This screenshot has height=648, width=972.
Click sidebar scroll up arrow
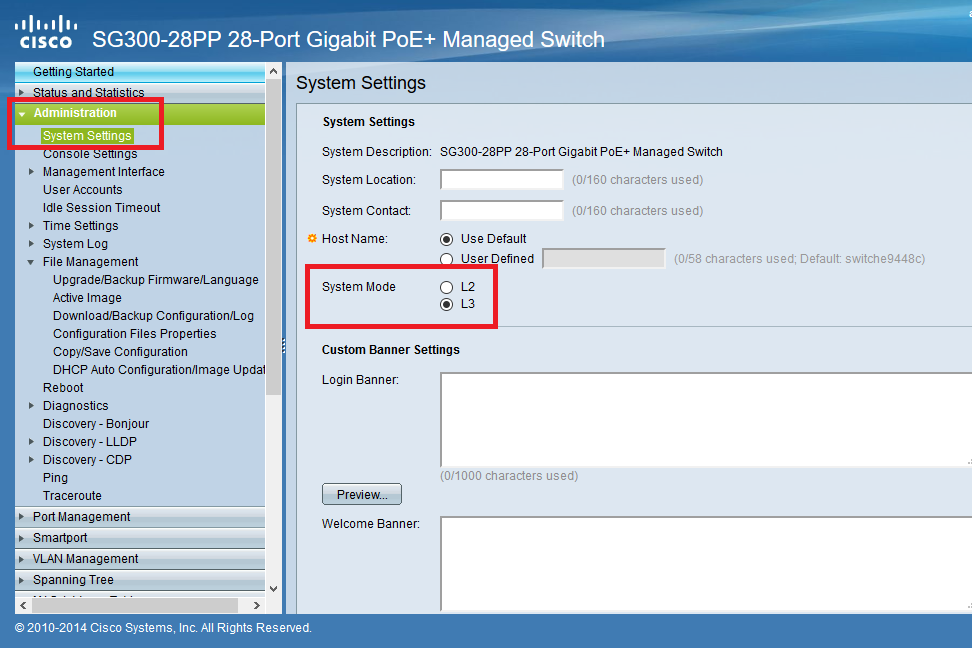click(x=273, y=71)
